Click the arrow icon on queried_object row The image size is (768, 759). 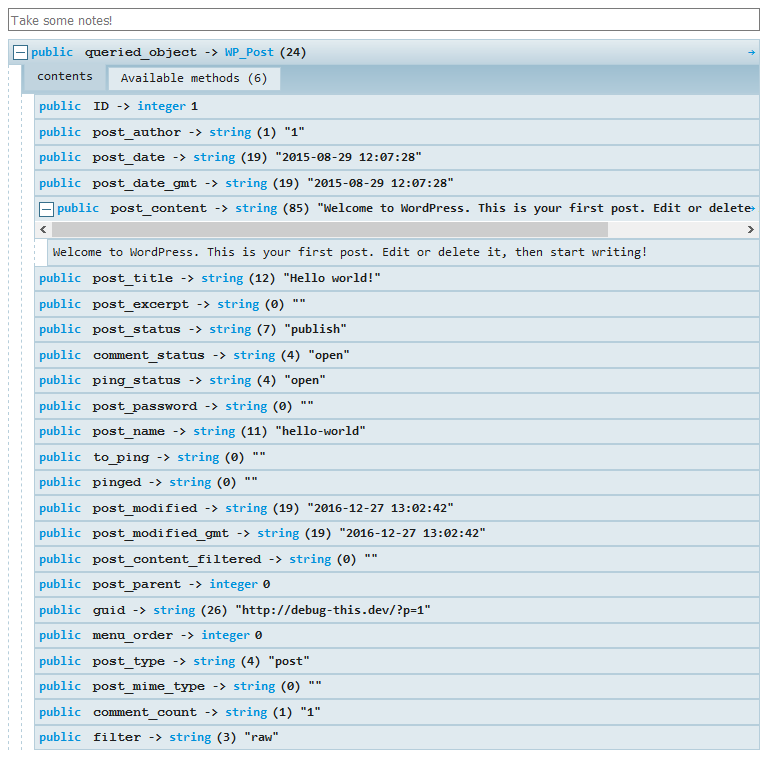(x=751, y=52)
